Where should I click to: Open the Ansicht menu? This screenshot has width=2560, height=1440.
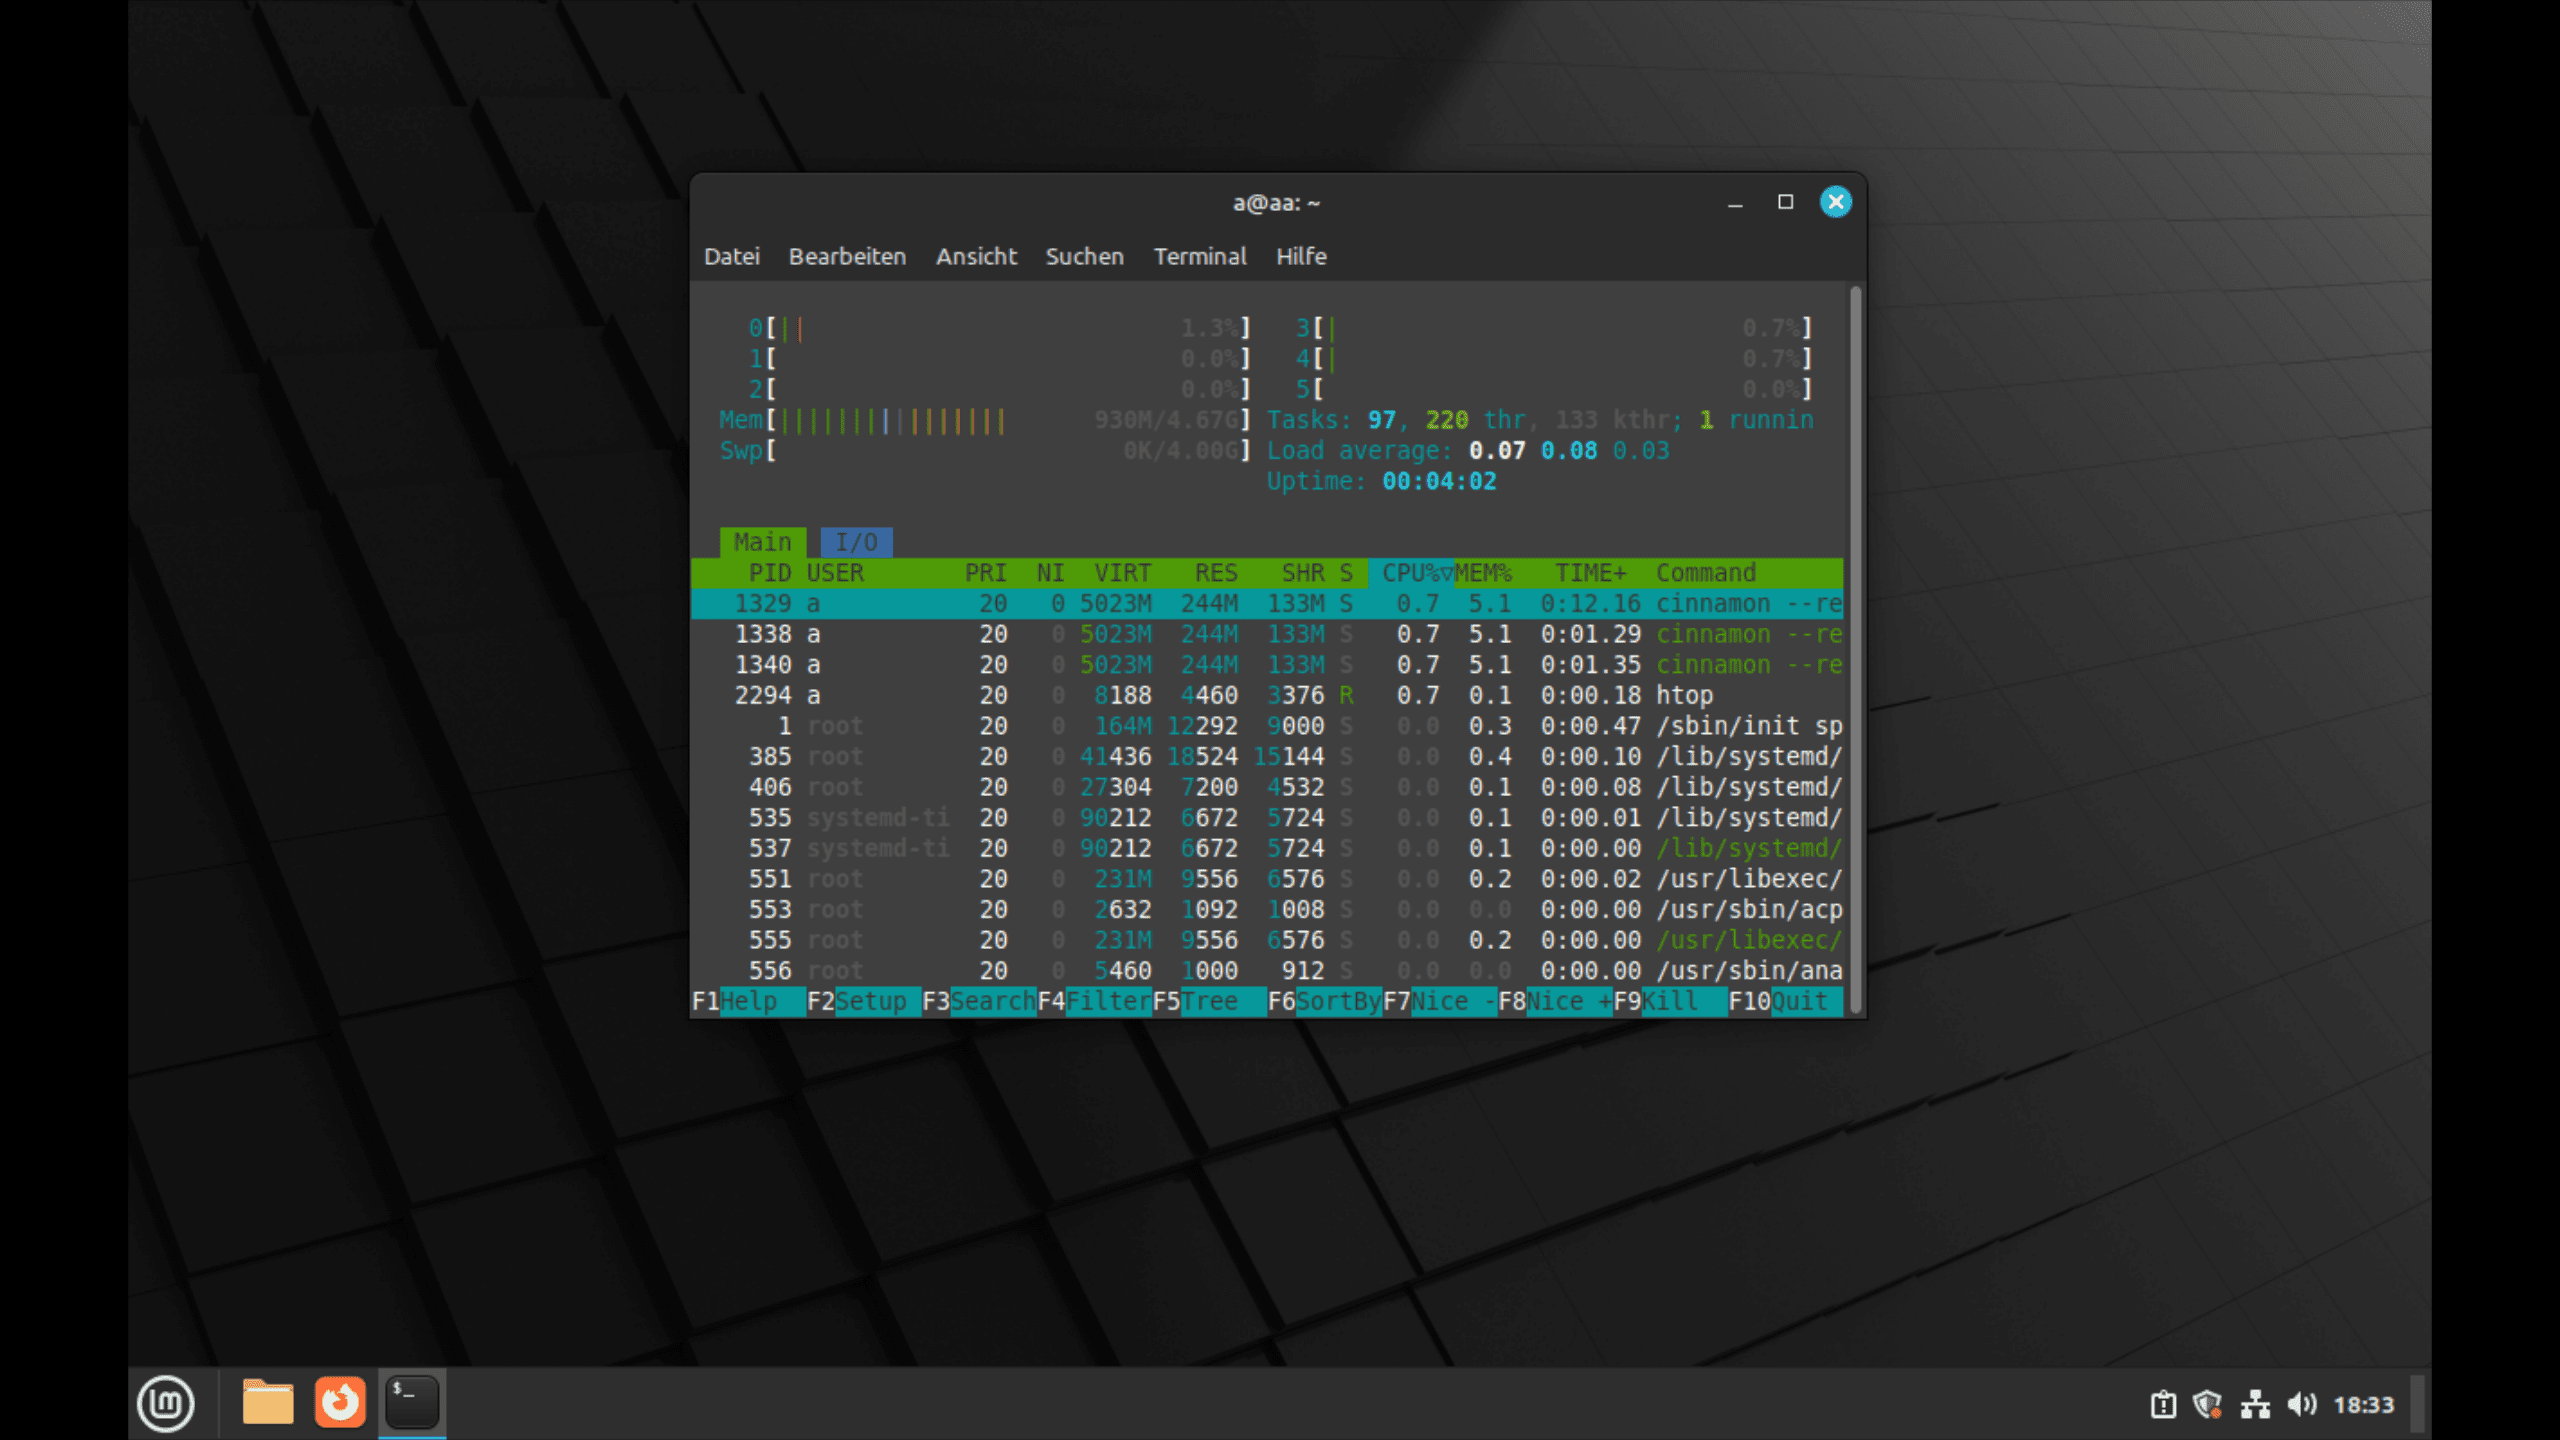976,256
